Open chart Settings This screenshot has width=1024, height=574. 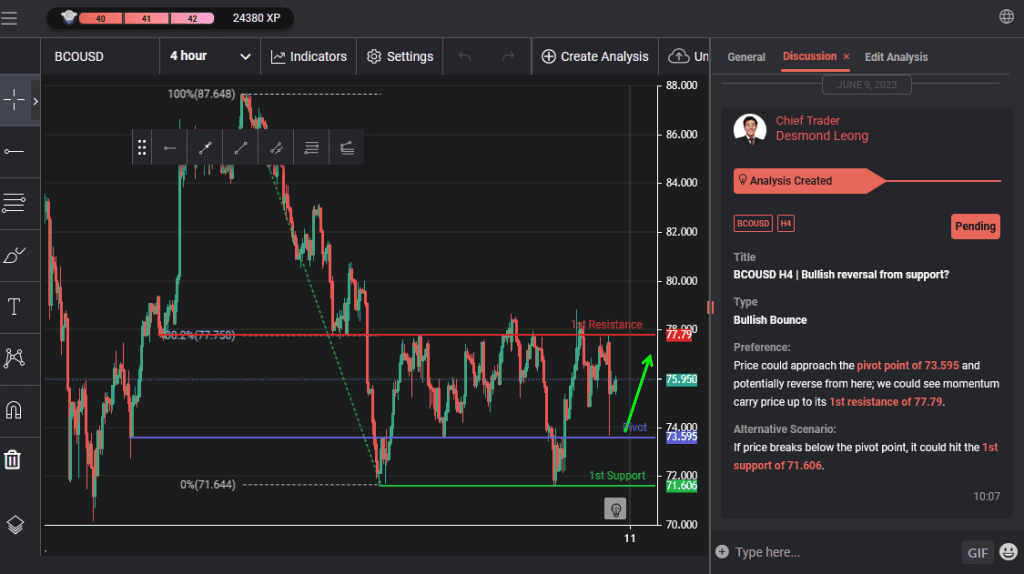(400, 57)
